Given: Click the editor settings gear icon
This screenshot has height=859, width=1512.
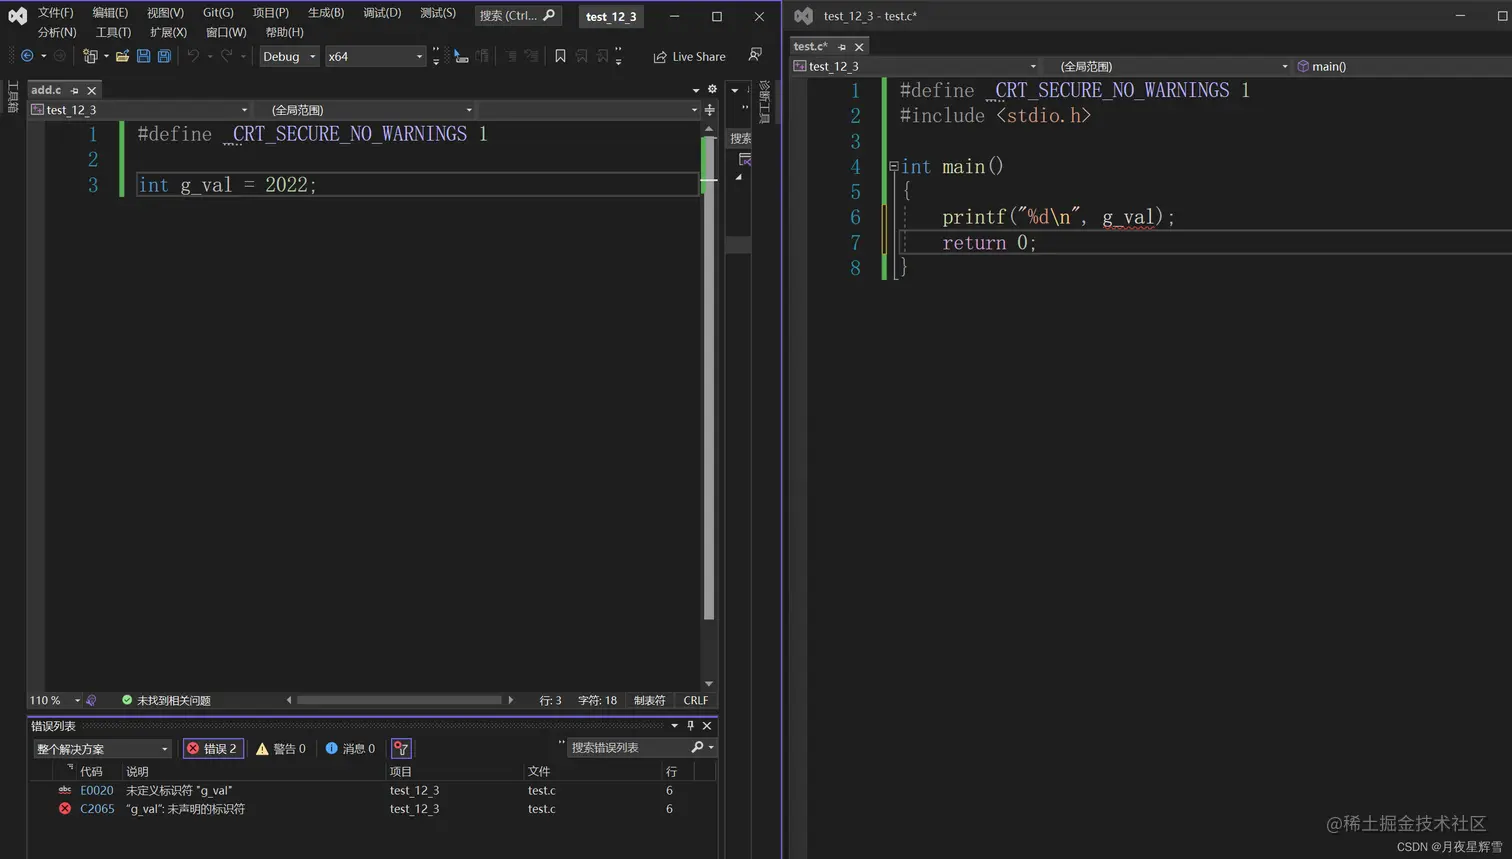Looking at the screenshot, I should coord(712,89).
